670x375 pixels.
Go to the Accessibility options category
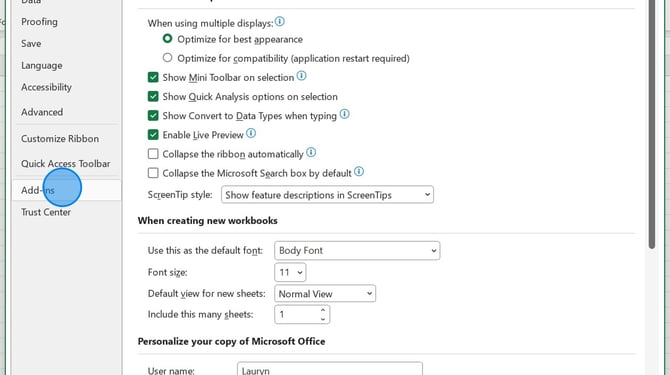[x=47, y=87]
